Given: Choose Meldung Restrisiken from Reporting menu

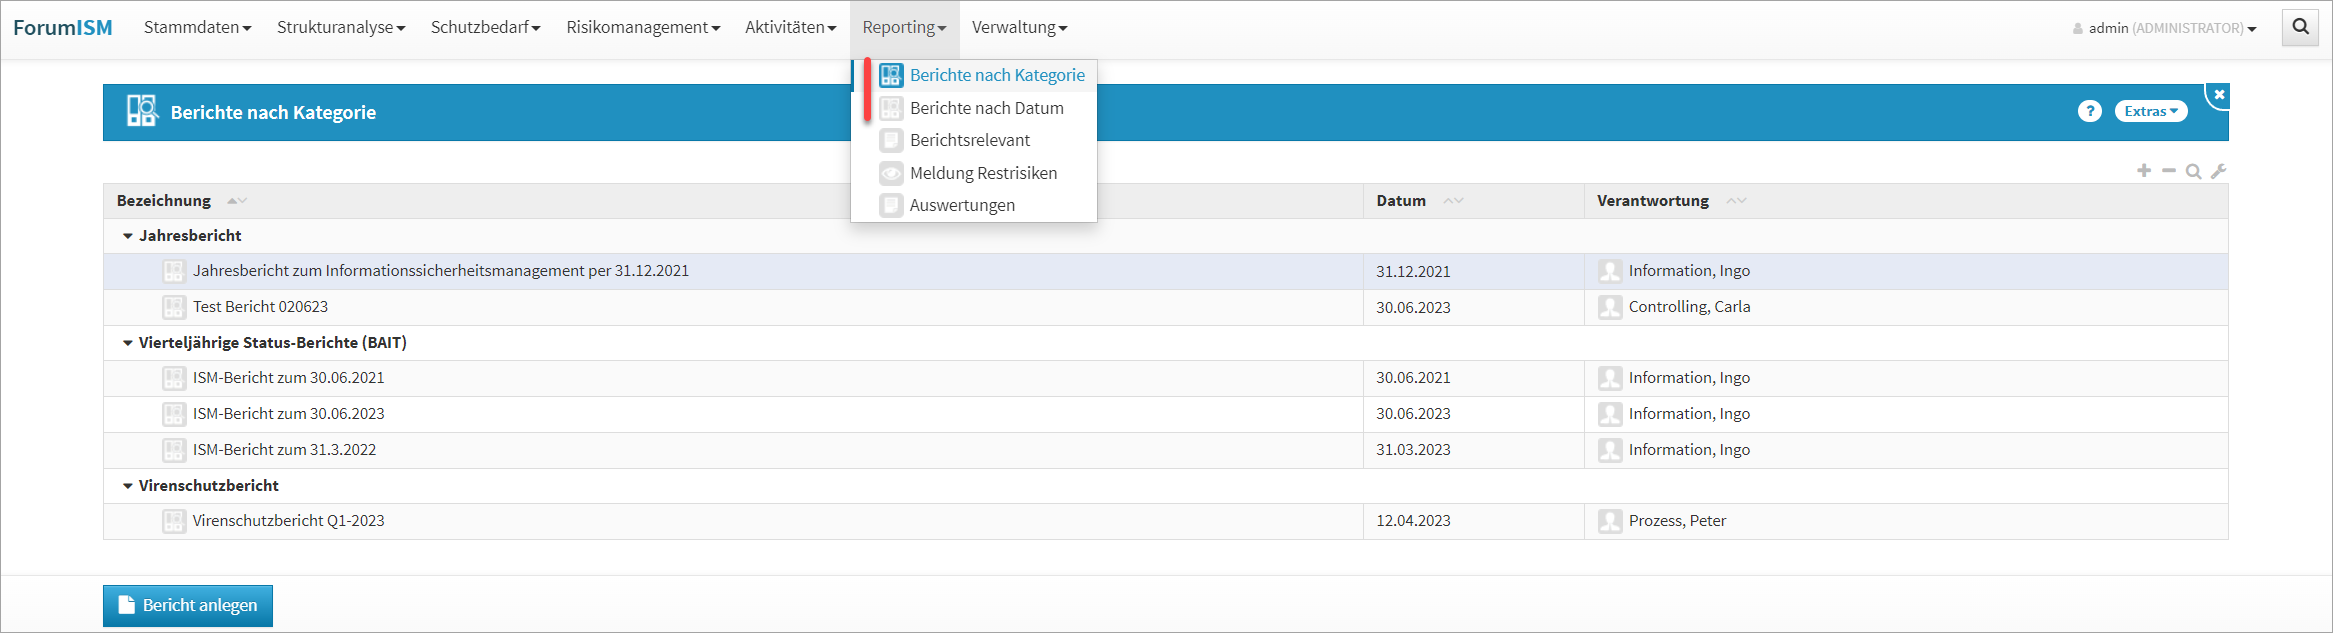Looking at the screenshot, I should (983, 173).
